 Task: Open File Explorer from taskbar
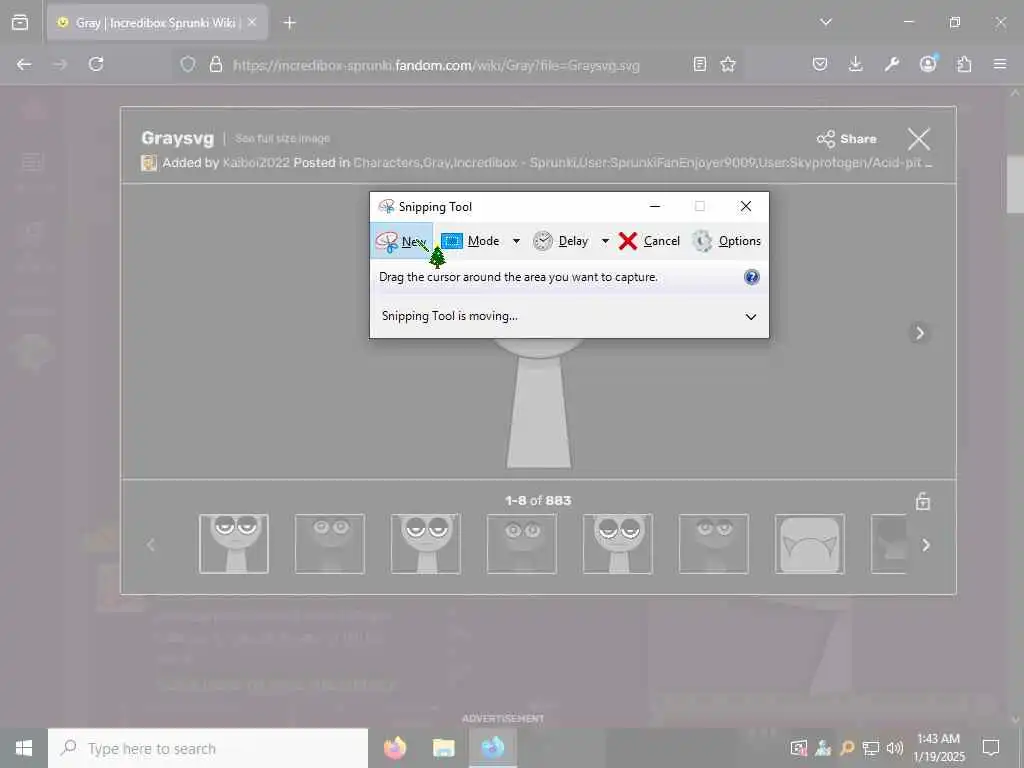pyautogui.click(x=443, y=748)
